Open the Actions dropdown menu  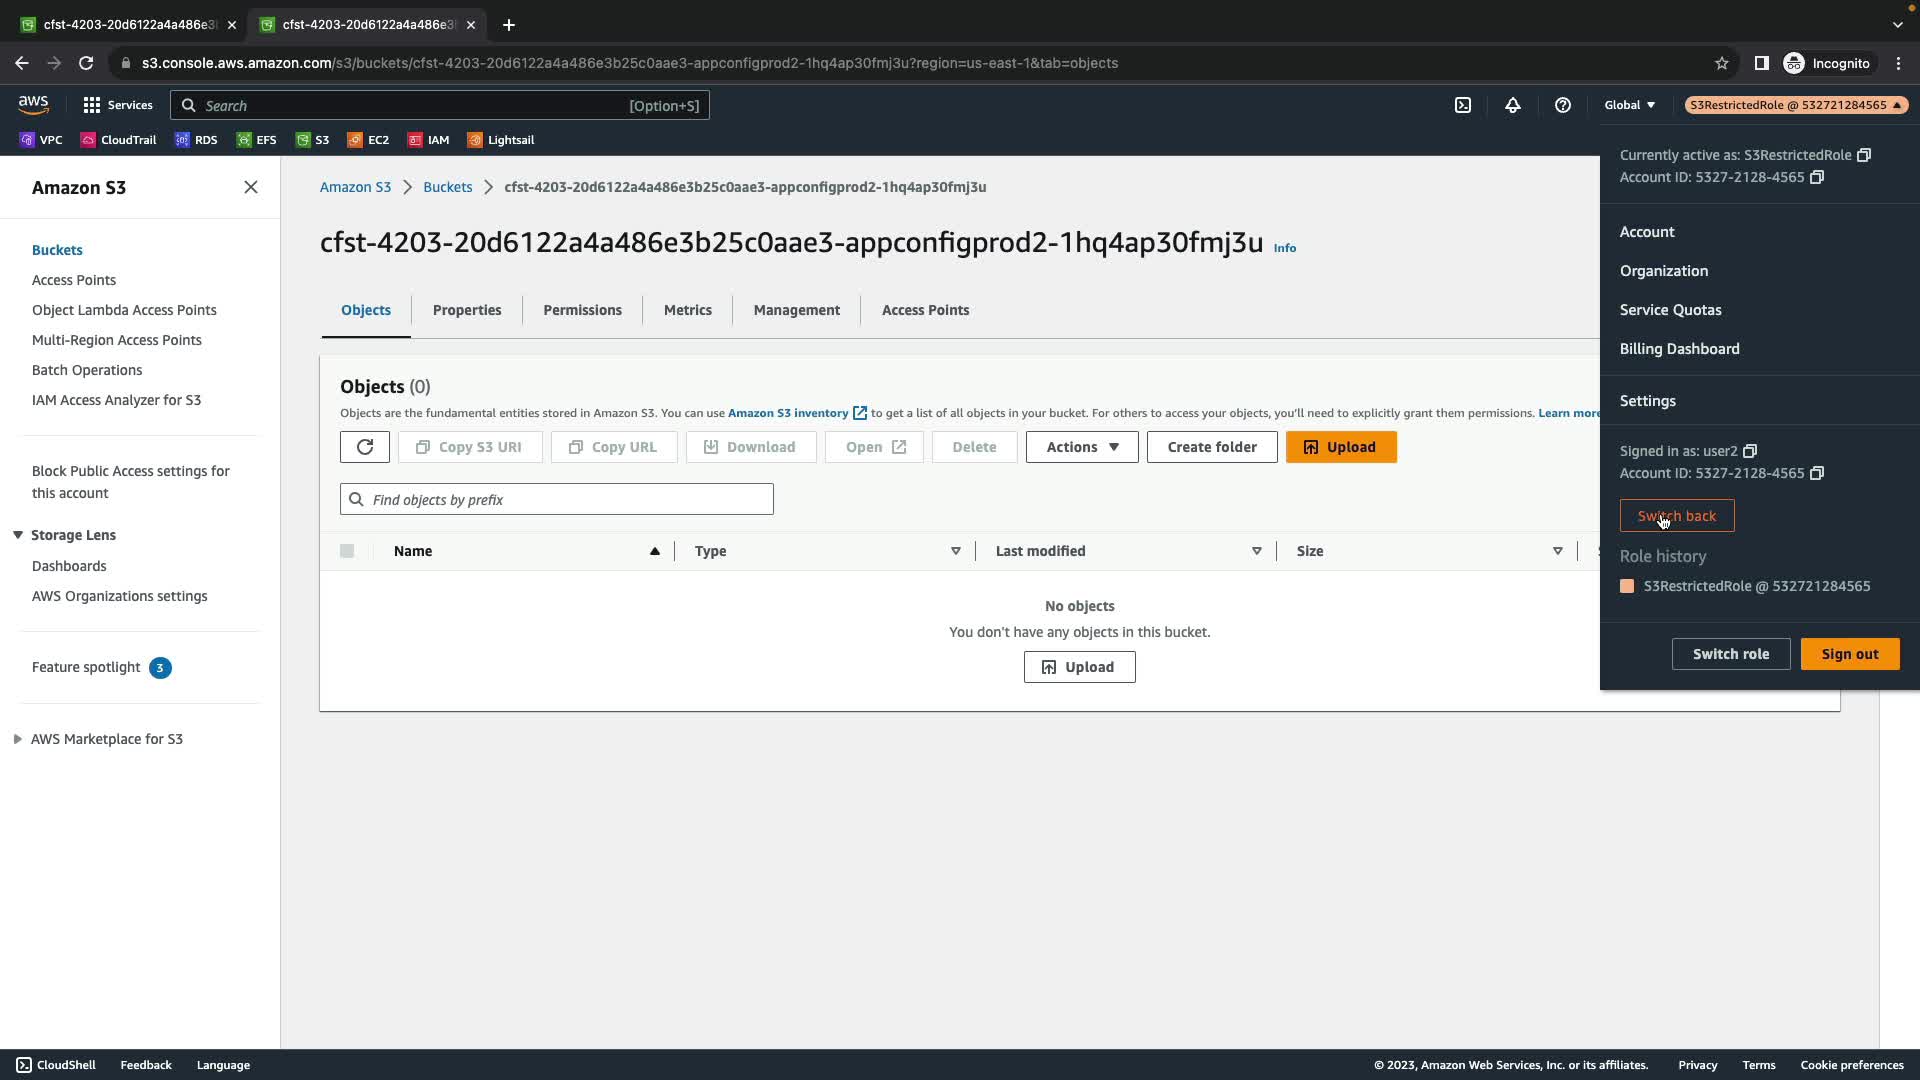(1082, 447)
